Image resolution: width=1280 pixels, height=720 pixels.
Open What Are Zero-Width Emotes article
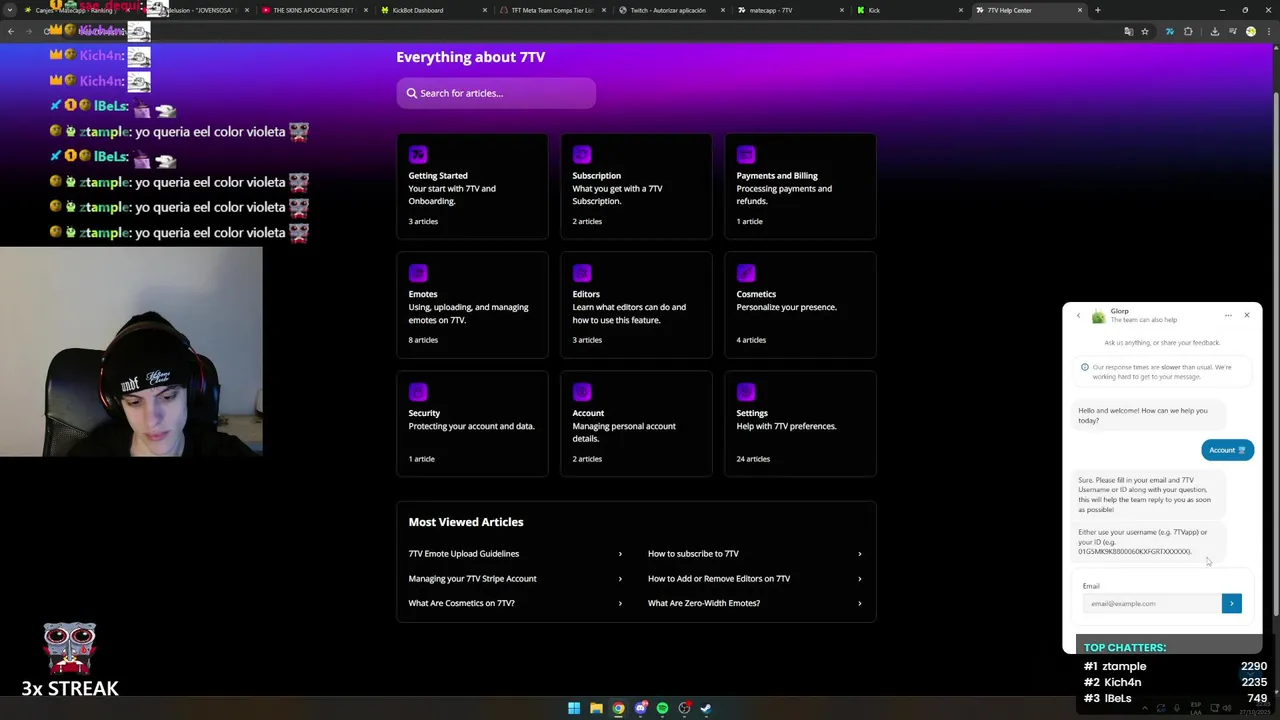coord(704,603)
